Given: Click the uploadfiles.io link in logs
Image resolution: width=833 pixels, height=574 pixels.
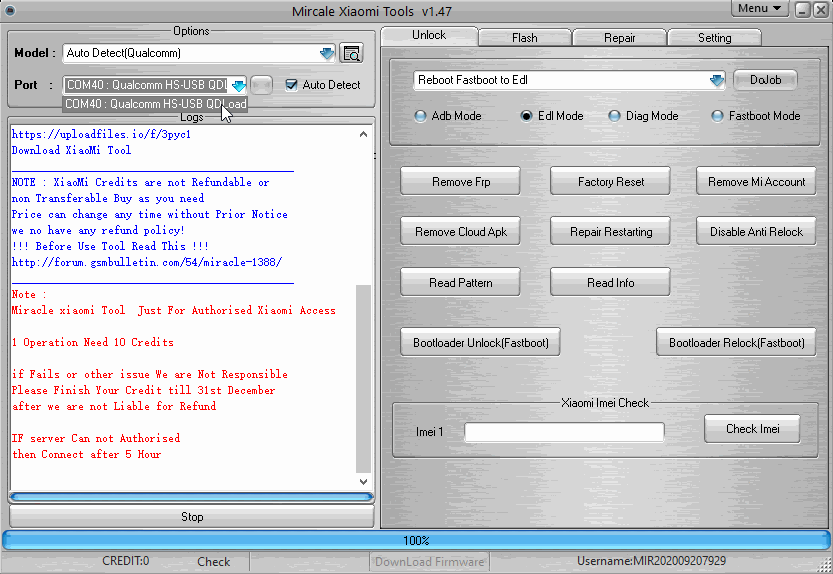Looking at the screenshot, I should pyautogui.click(x=101, y=134).
